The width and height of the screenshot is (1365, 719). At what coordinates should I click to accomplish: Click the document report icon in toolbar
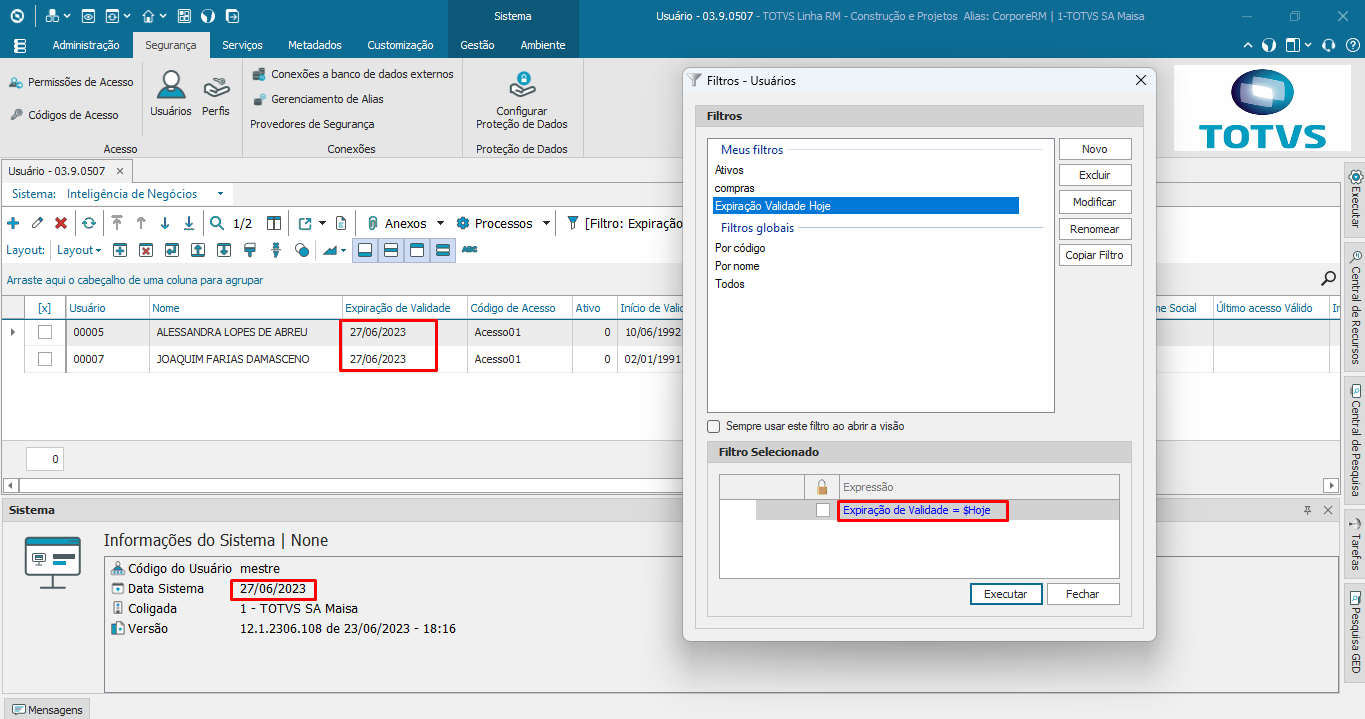[x=341, y=223]
